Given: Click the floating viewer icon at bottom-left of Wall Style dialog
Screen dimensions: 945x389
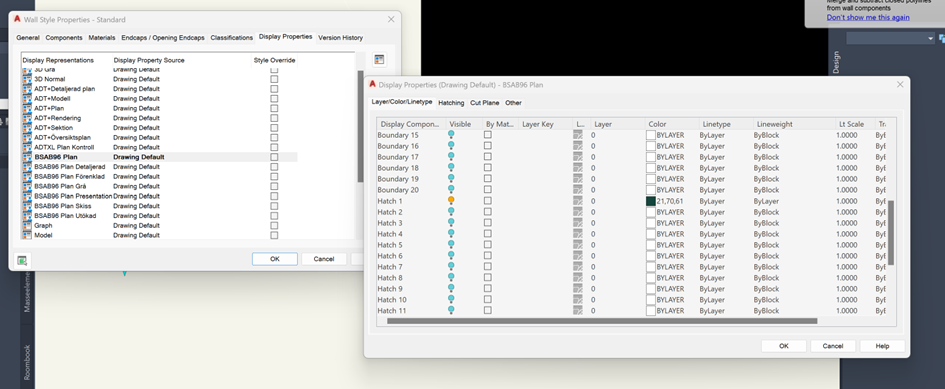Looking at the screenshot, I should click(22, 261).
